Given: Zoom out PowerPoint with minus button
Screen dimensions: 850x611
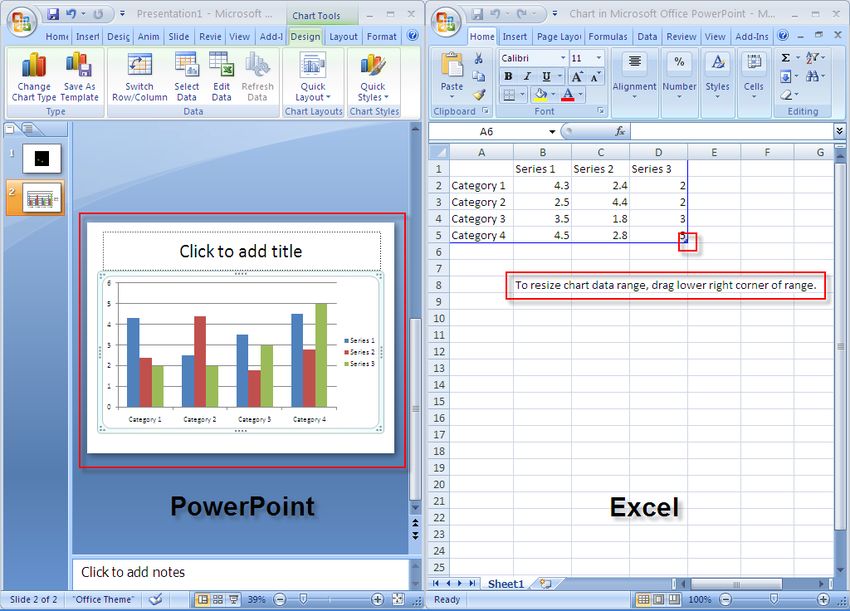Looking at the screenshot, I should click(x=280, y=599).
